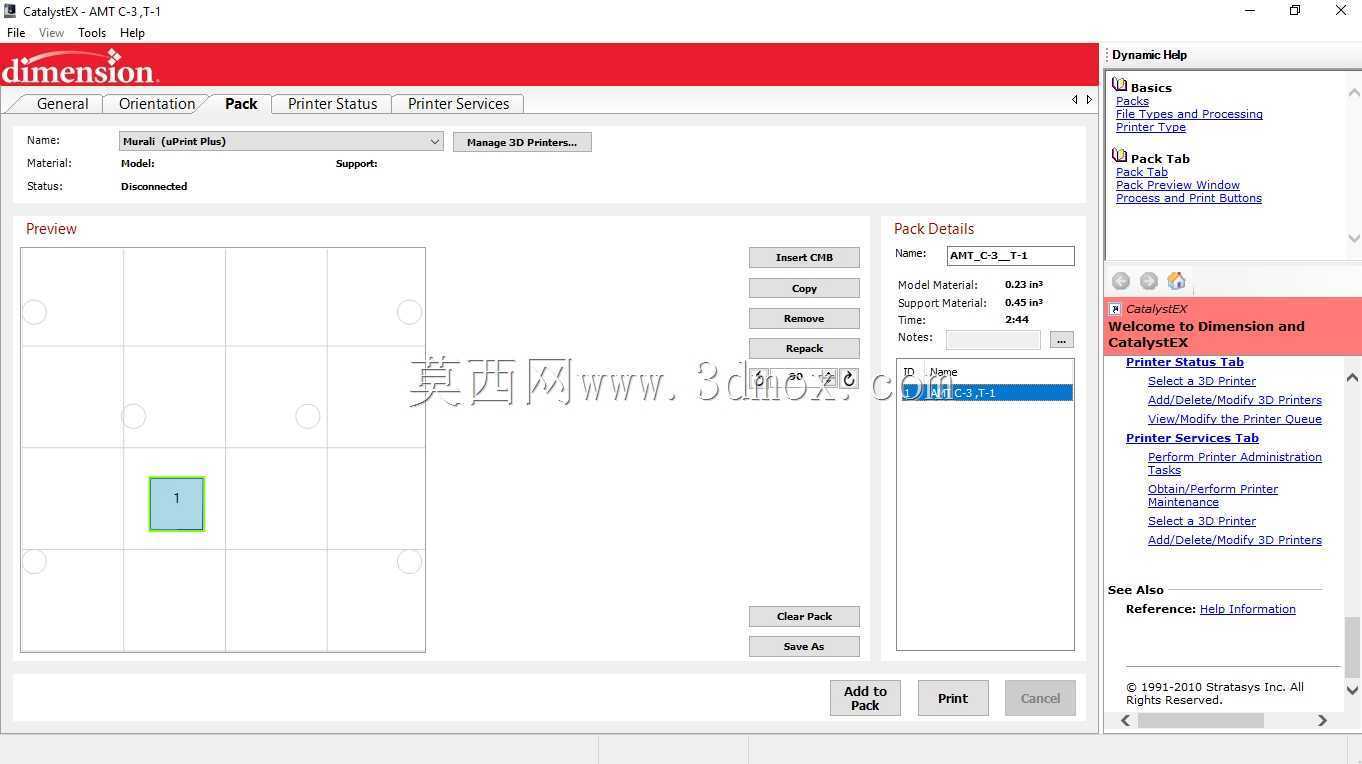Open View/Modify the Printer Queue link
This screenshot has width=1362, height=764.
pyautogui.click(x=1235, y=419)
